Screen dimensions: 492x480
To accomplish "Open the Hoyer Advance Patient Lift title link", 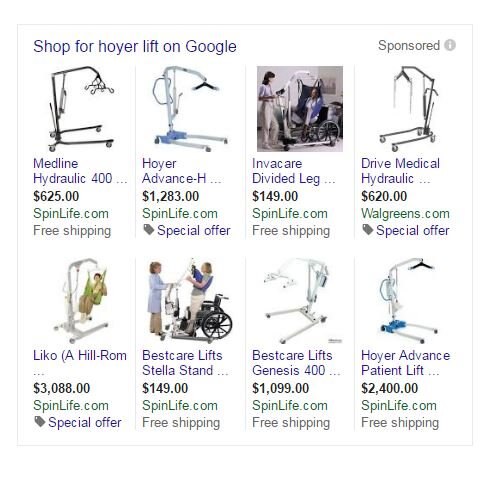I will coord(405,363).
